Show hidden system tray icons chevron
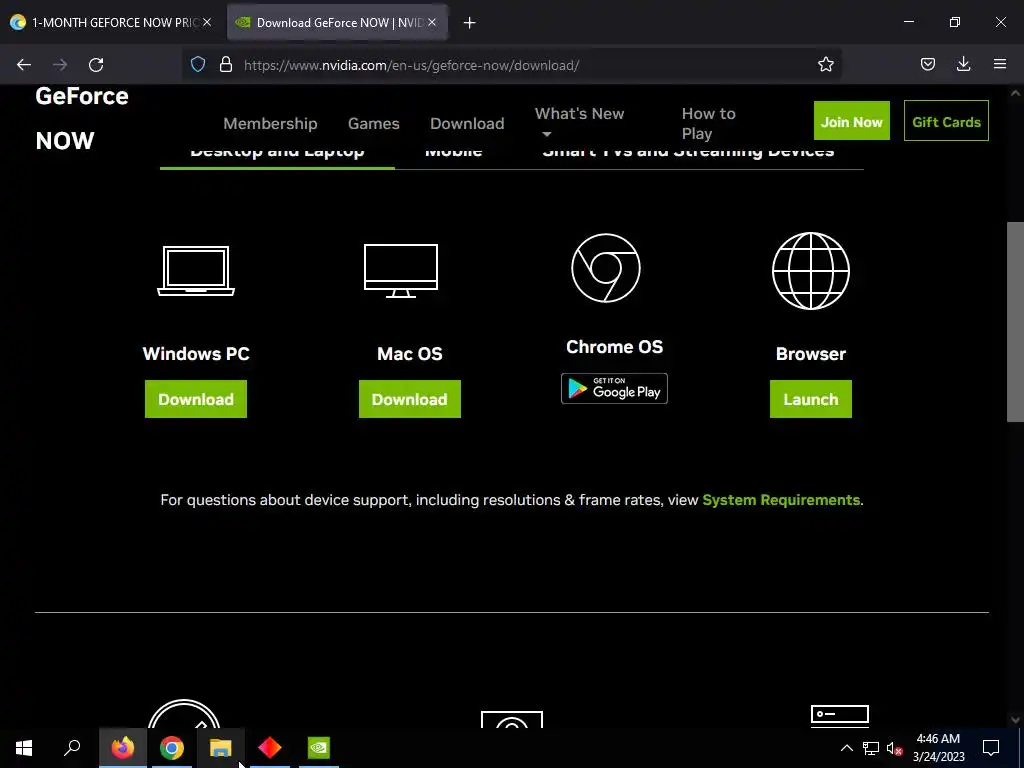 (x=846, y=748)
